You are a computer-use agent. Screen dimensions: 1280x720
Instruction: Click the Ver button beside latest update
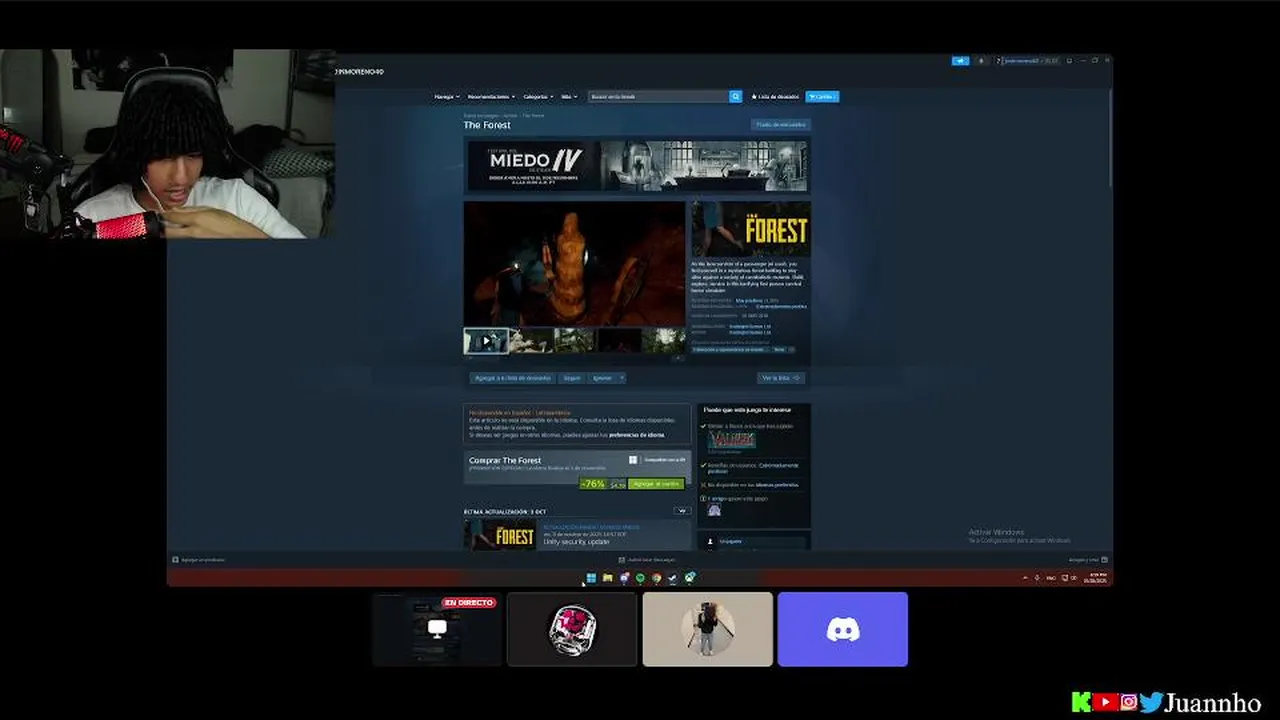pyautogui.click(x=683, y=511)
